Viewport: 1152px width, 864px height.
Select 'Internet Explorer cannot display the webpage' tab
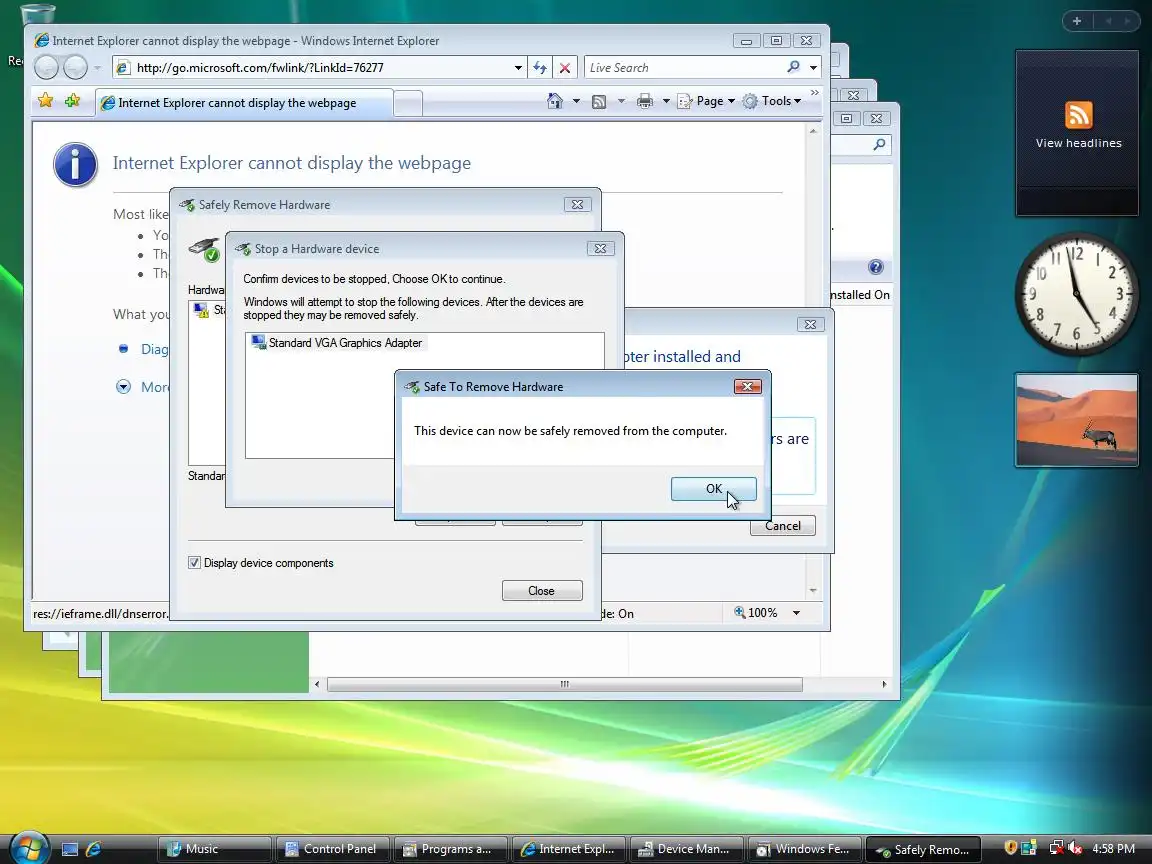pyautogui.click(x=244, y=103)
